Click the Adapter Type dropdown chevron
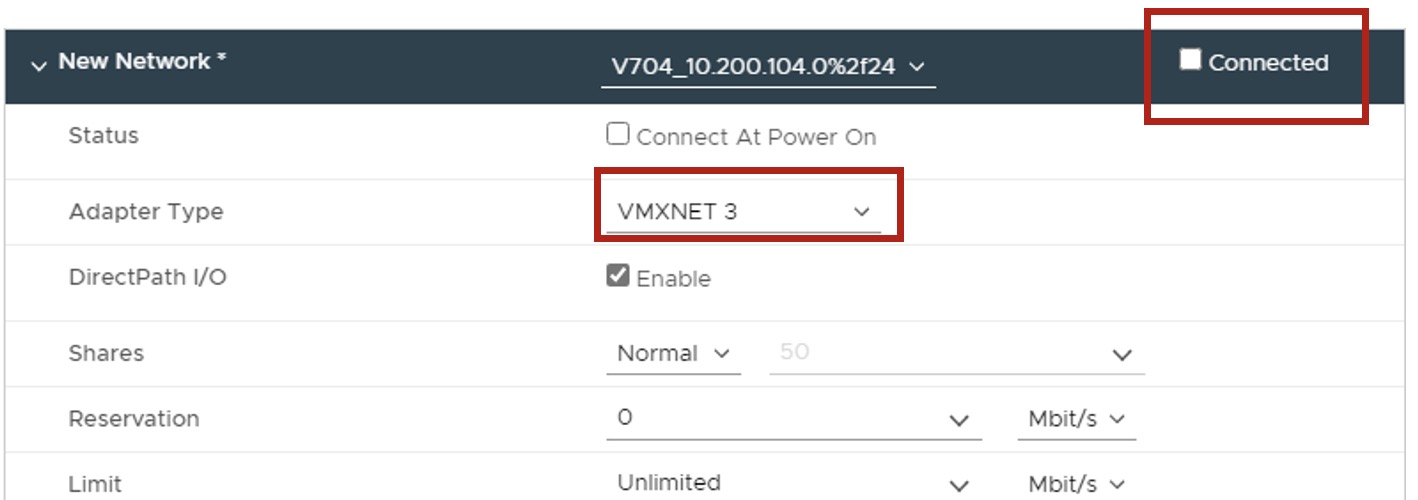This screenshot has width=1418, height=500. click(x=862, y=212)
